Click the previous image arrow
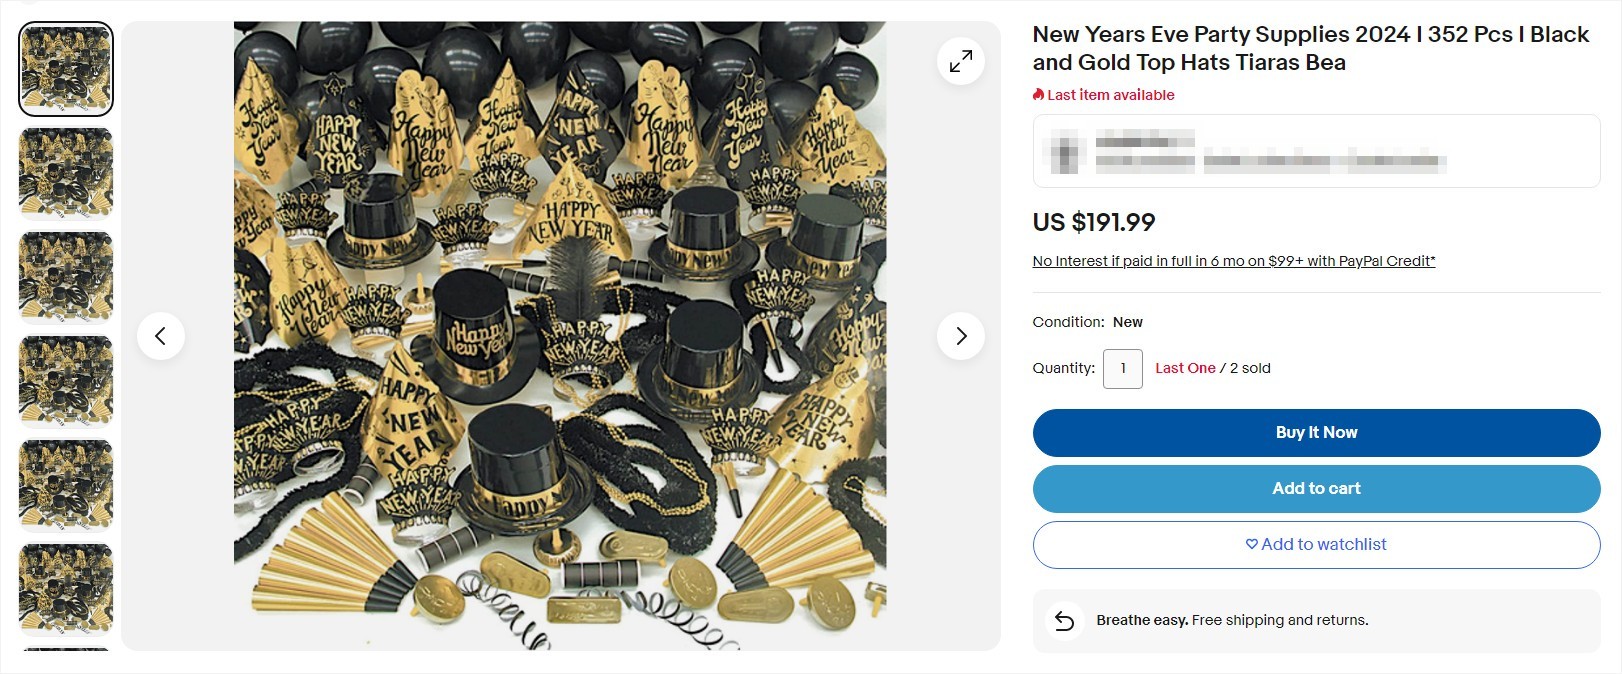The height and width of the screenshot is (674, 1622). (x=161, y=336)
